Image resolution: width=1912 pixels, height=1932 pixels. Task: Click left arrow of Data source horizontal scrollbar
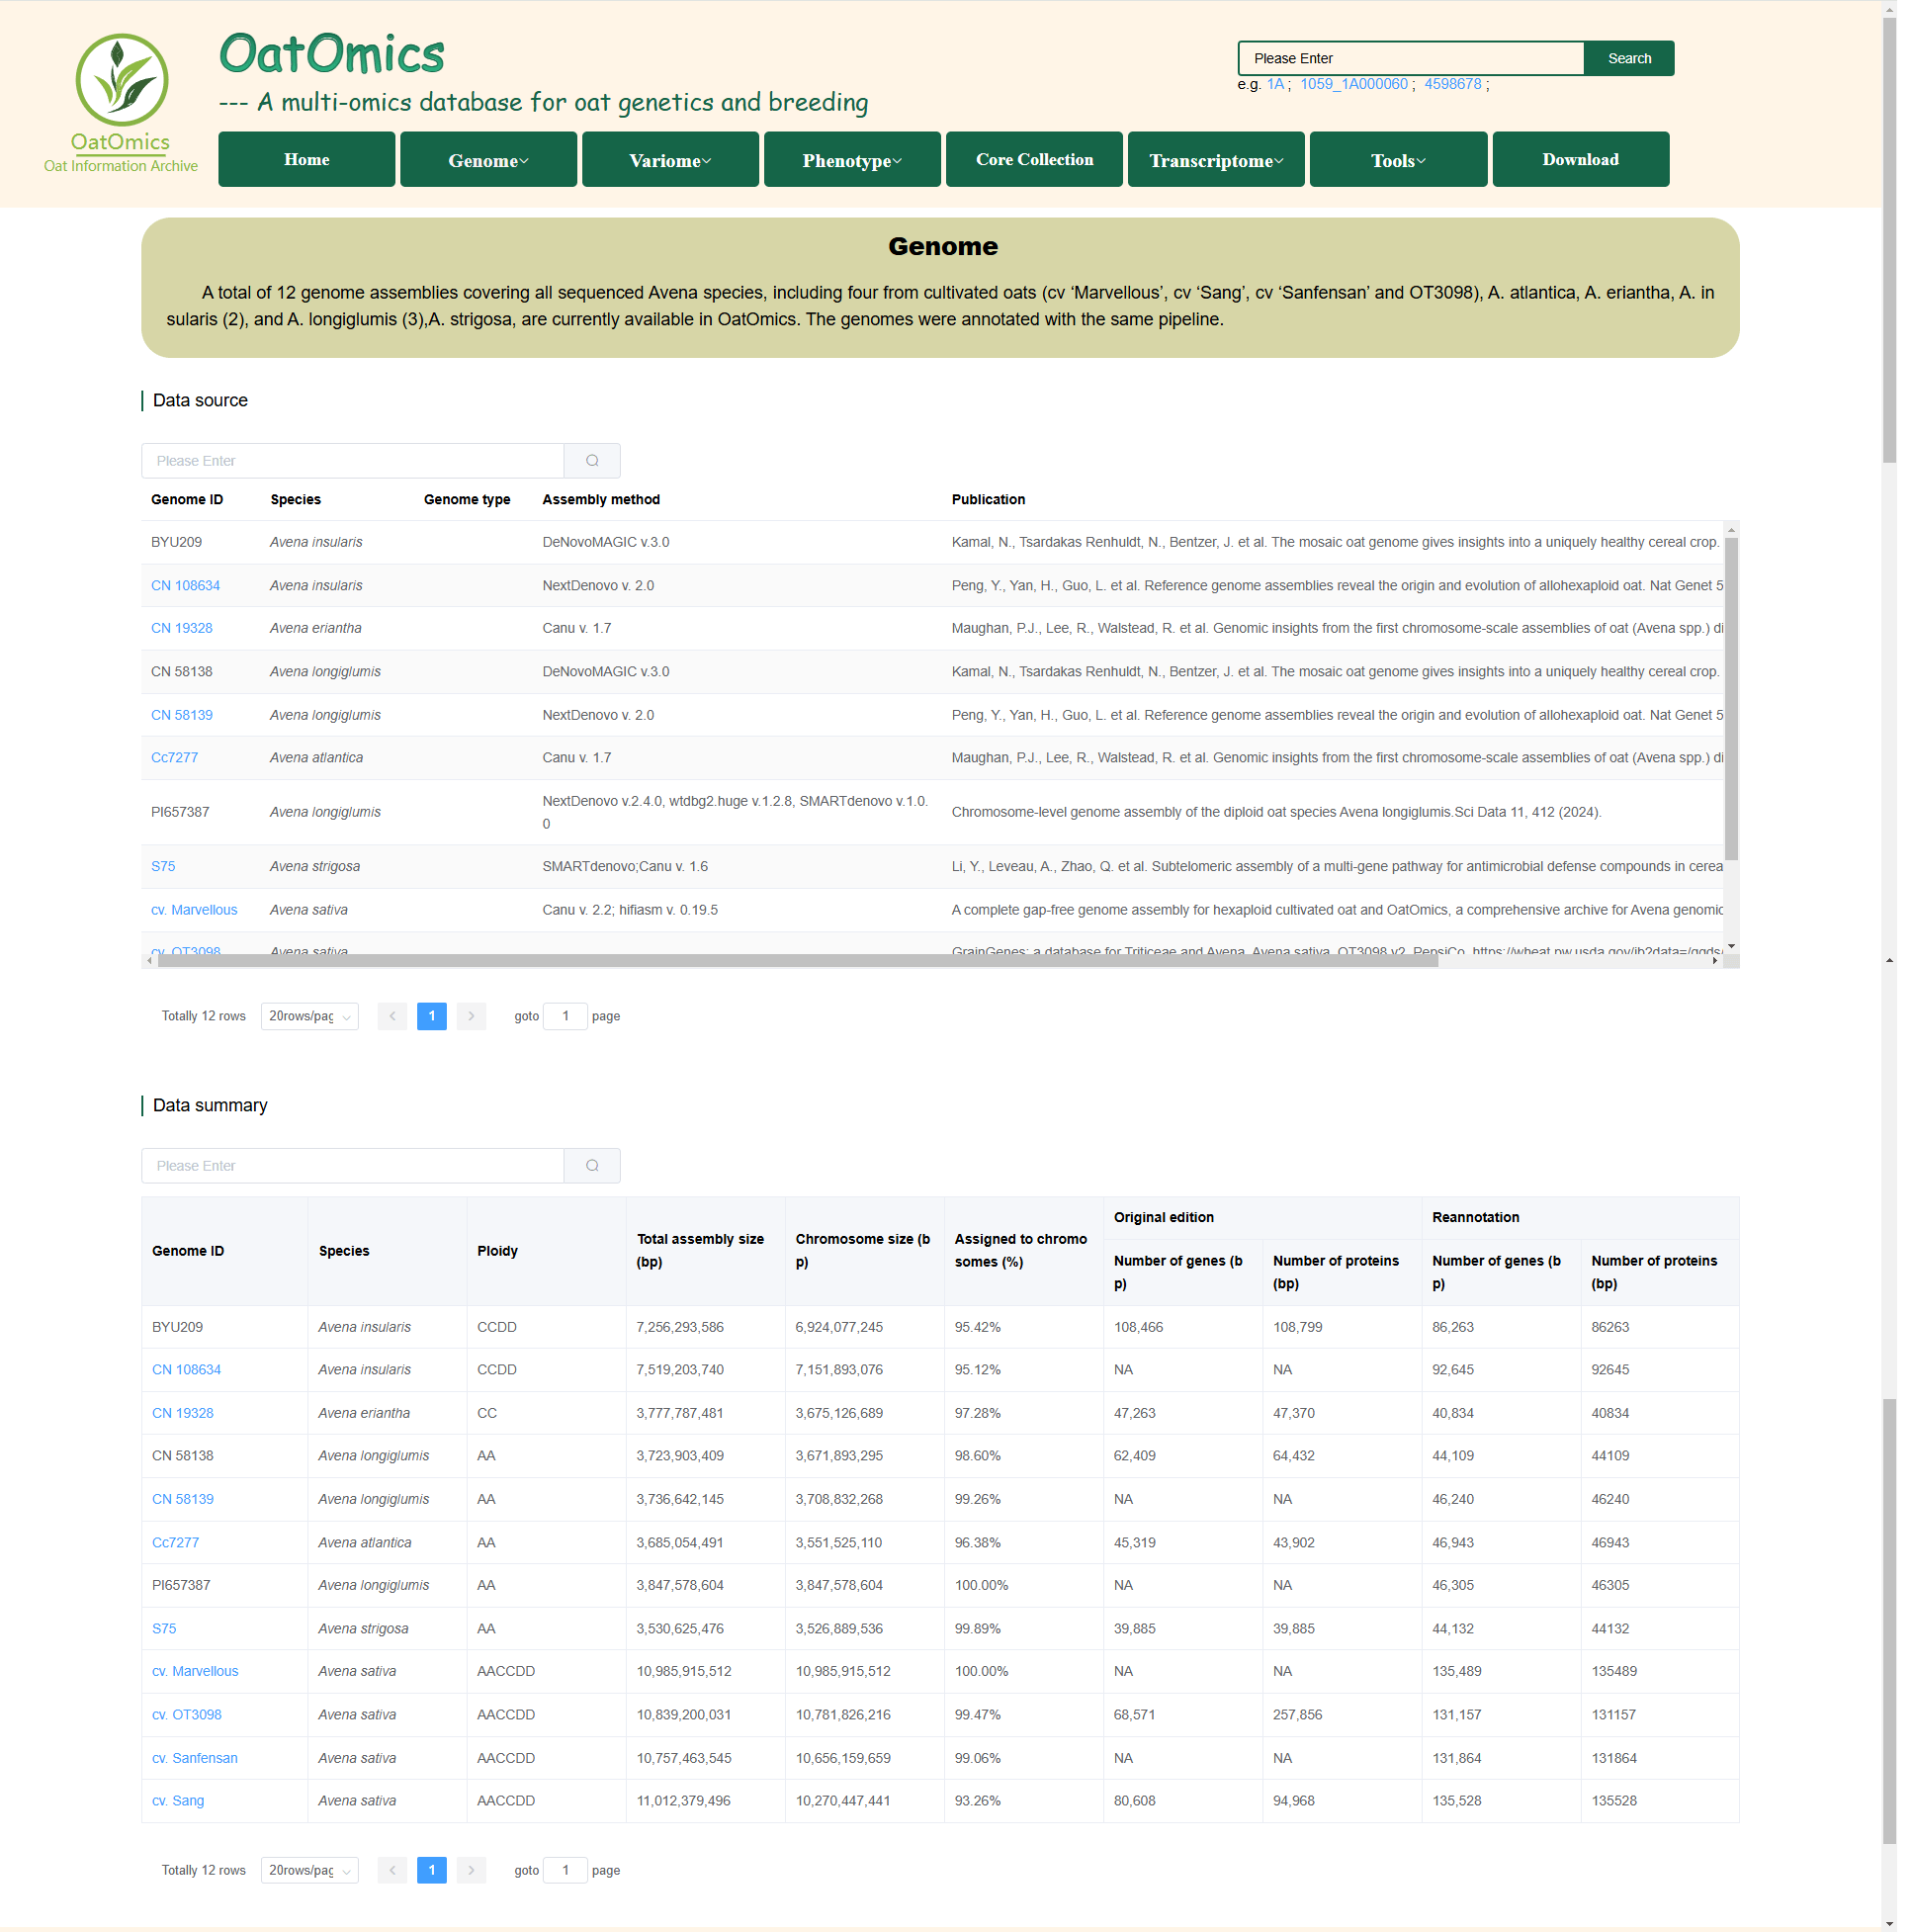pos(149,961)
